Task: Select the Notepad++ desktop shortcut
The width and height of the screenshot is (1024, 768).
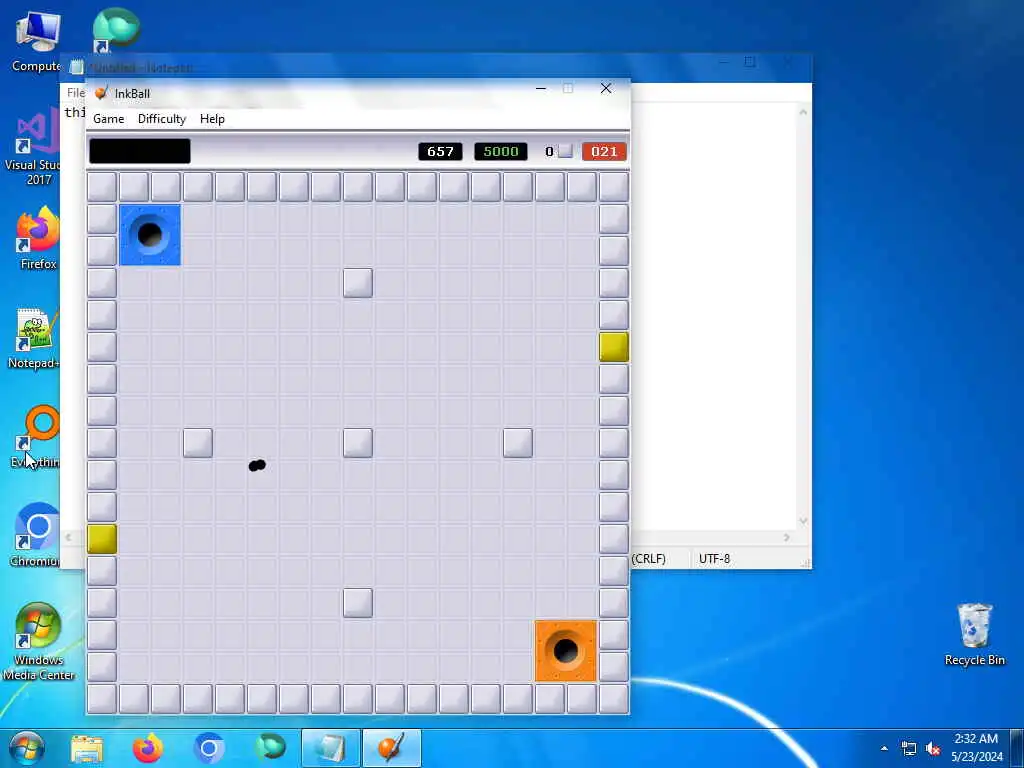Action: click(36, 338)
